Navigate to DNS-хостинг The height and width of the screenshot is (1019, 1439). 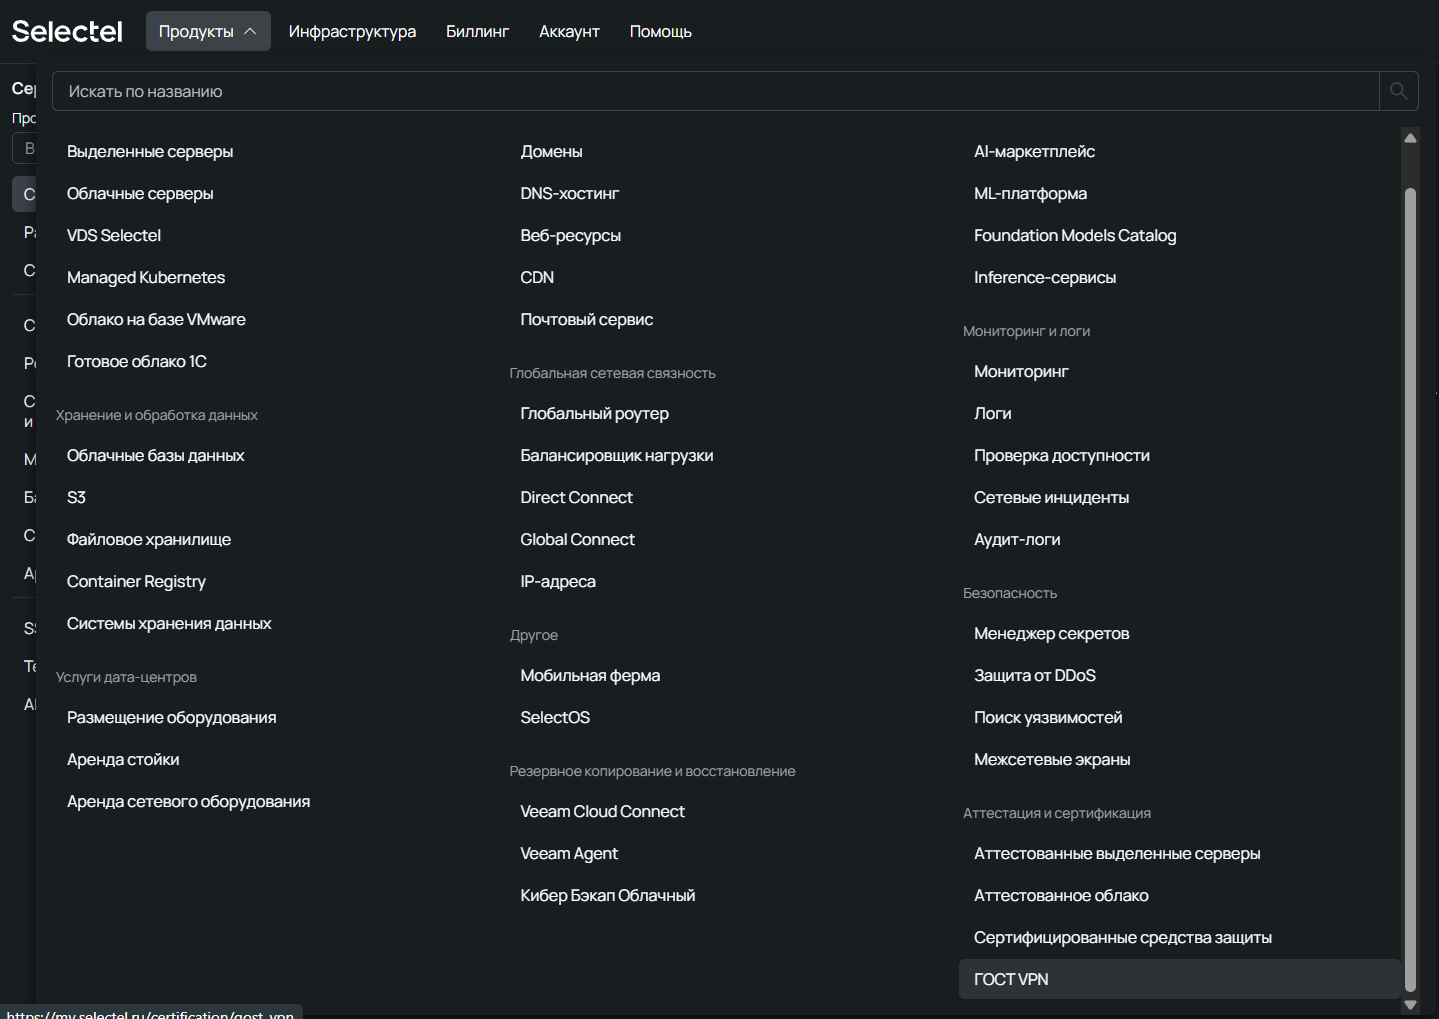click(569, 194)
